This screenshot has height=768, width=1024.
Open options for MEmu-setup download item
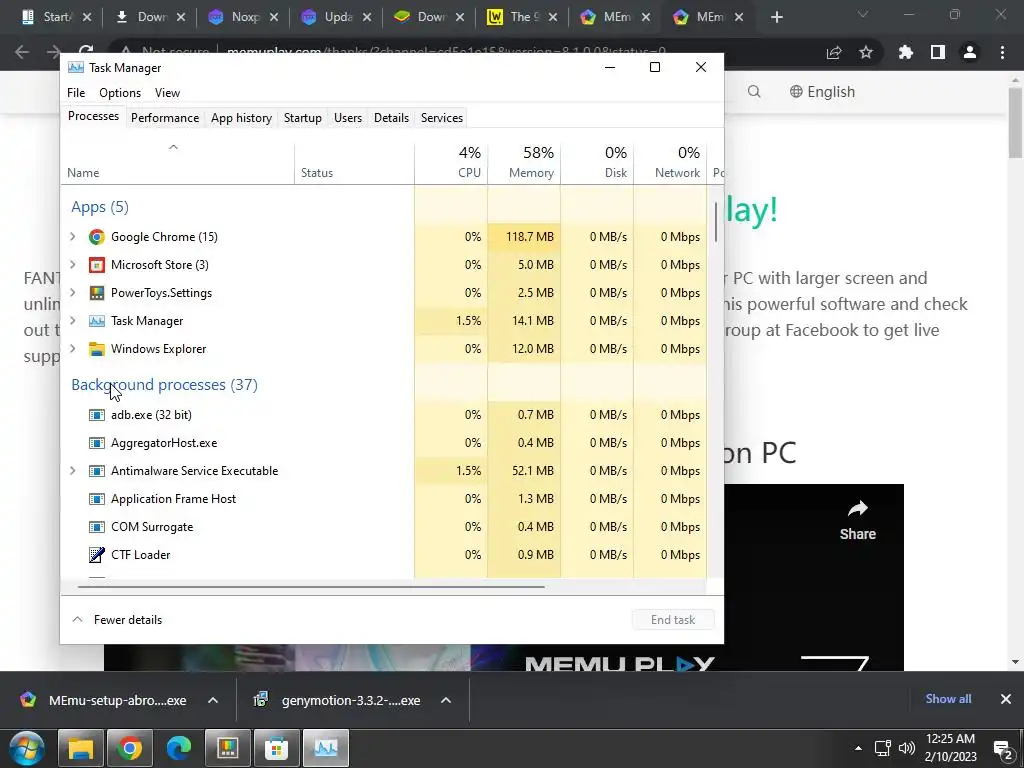click(213, 700)
